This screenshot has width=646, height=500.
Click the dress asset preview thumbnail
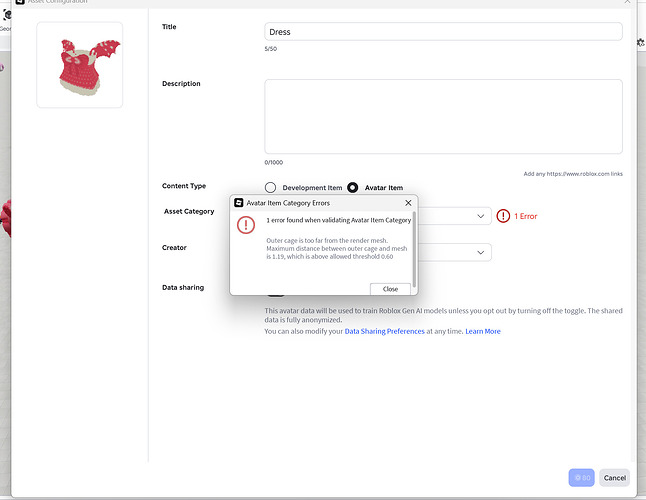tap(80, 65)
